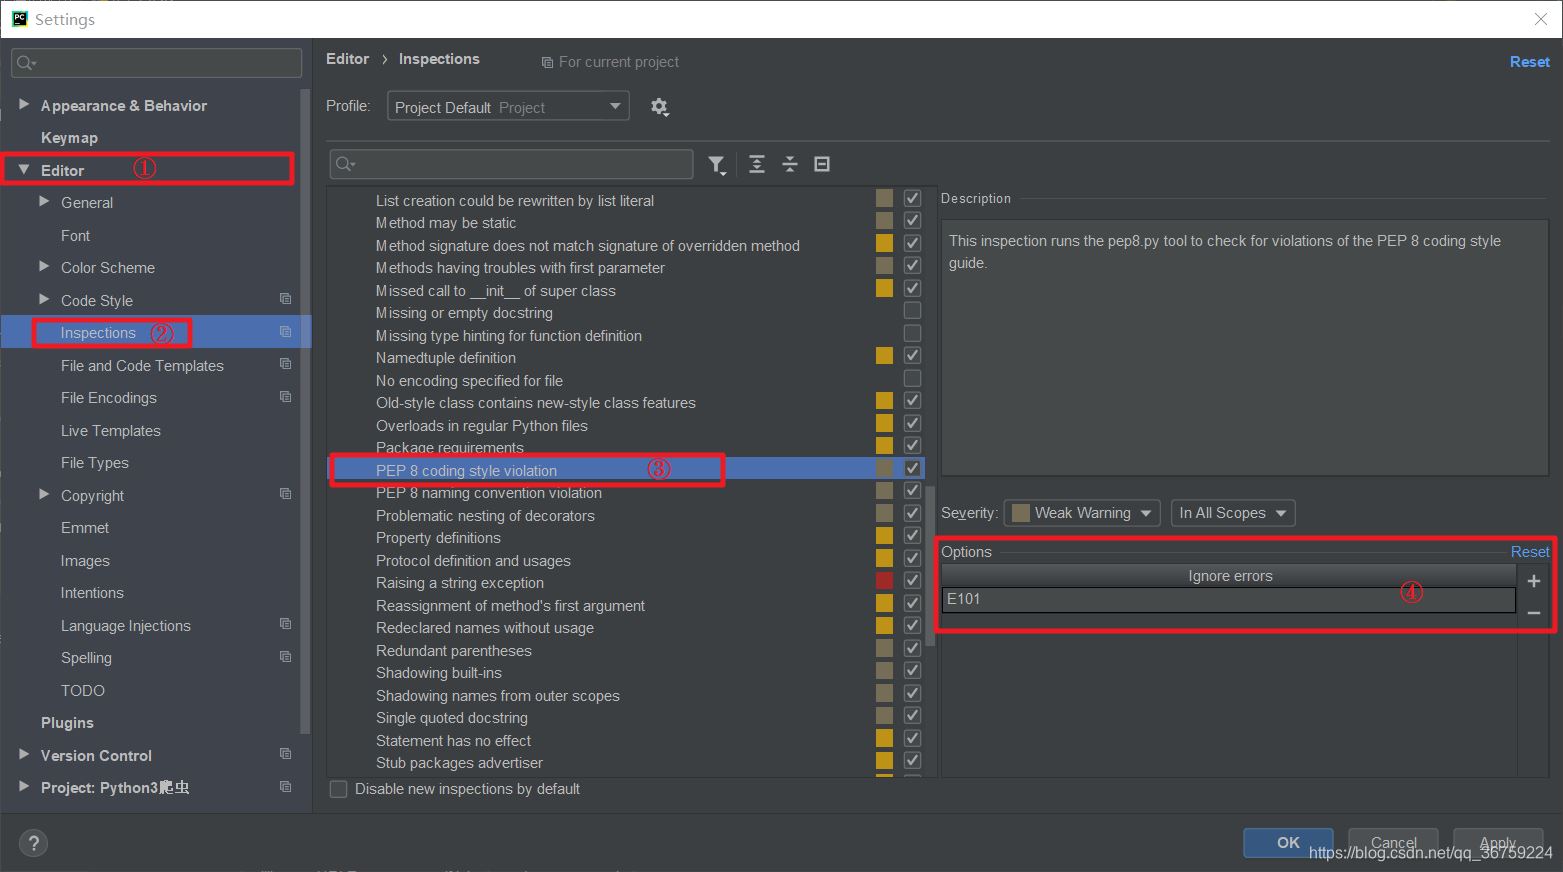Open the Project Default profile dropdown
Image resolution: width=1563 pixels, height=872 pixels.
tap(508, 107)
